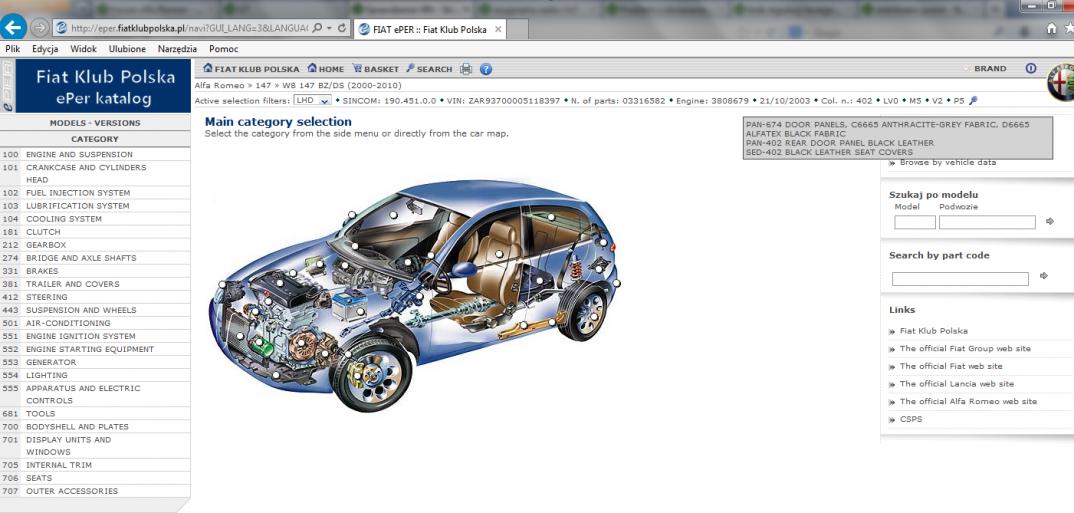Select 103 LUBRIFICATION SYSTEM

95,206
